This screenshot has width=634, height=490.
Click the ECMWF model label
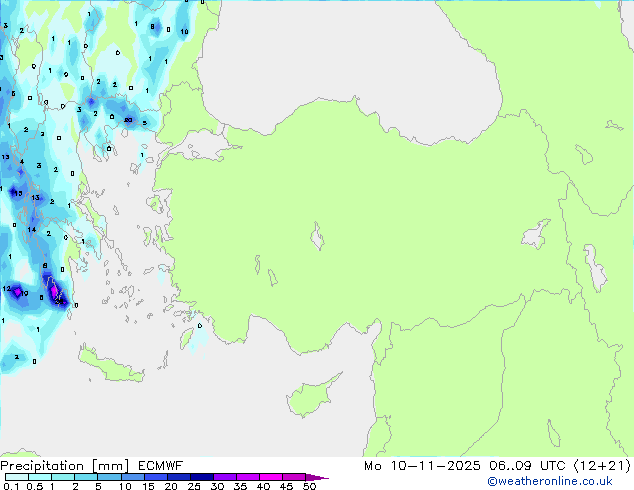(x=161, y=466)
